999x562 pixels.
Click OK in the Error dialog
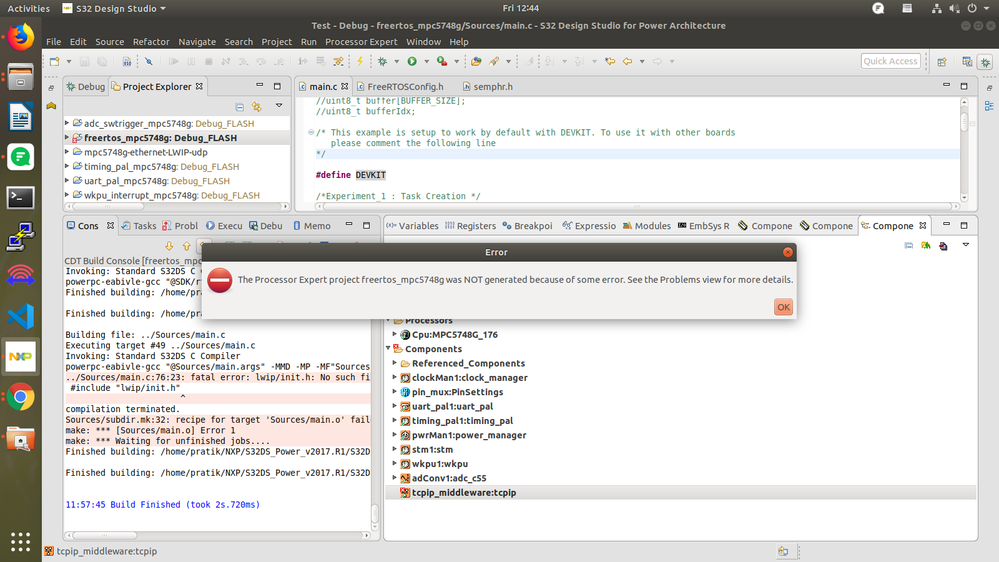point(783,306)
